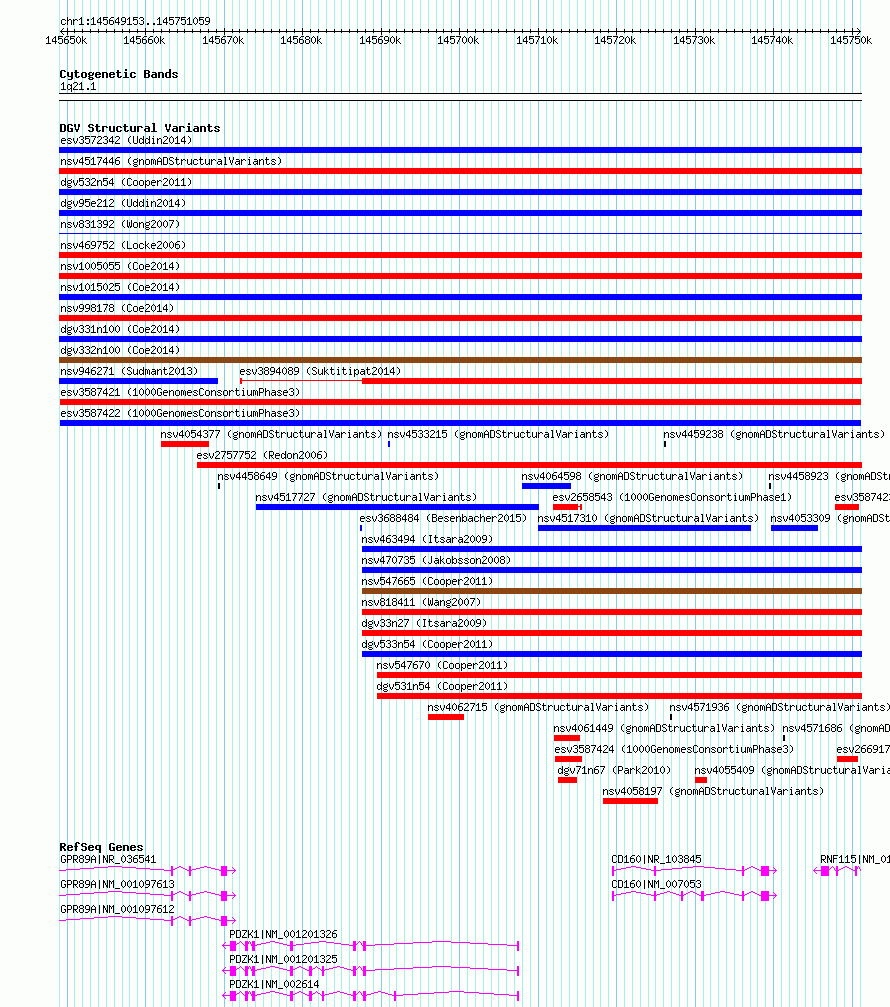Viewport: 890px width, 1007px height.
Task: Select the nsv831392 (Wong2007) variant
Action: pyautogui.click(x=120, y=224)
